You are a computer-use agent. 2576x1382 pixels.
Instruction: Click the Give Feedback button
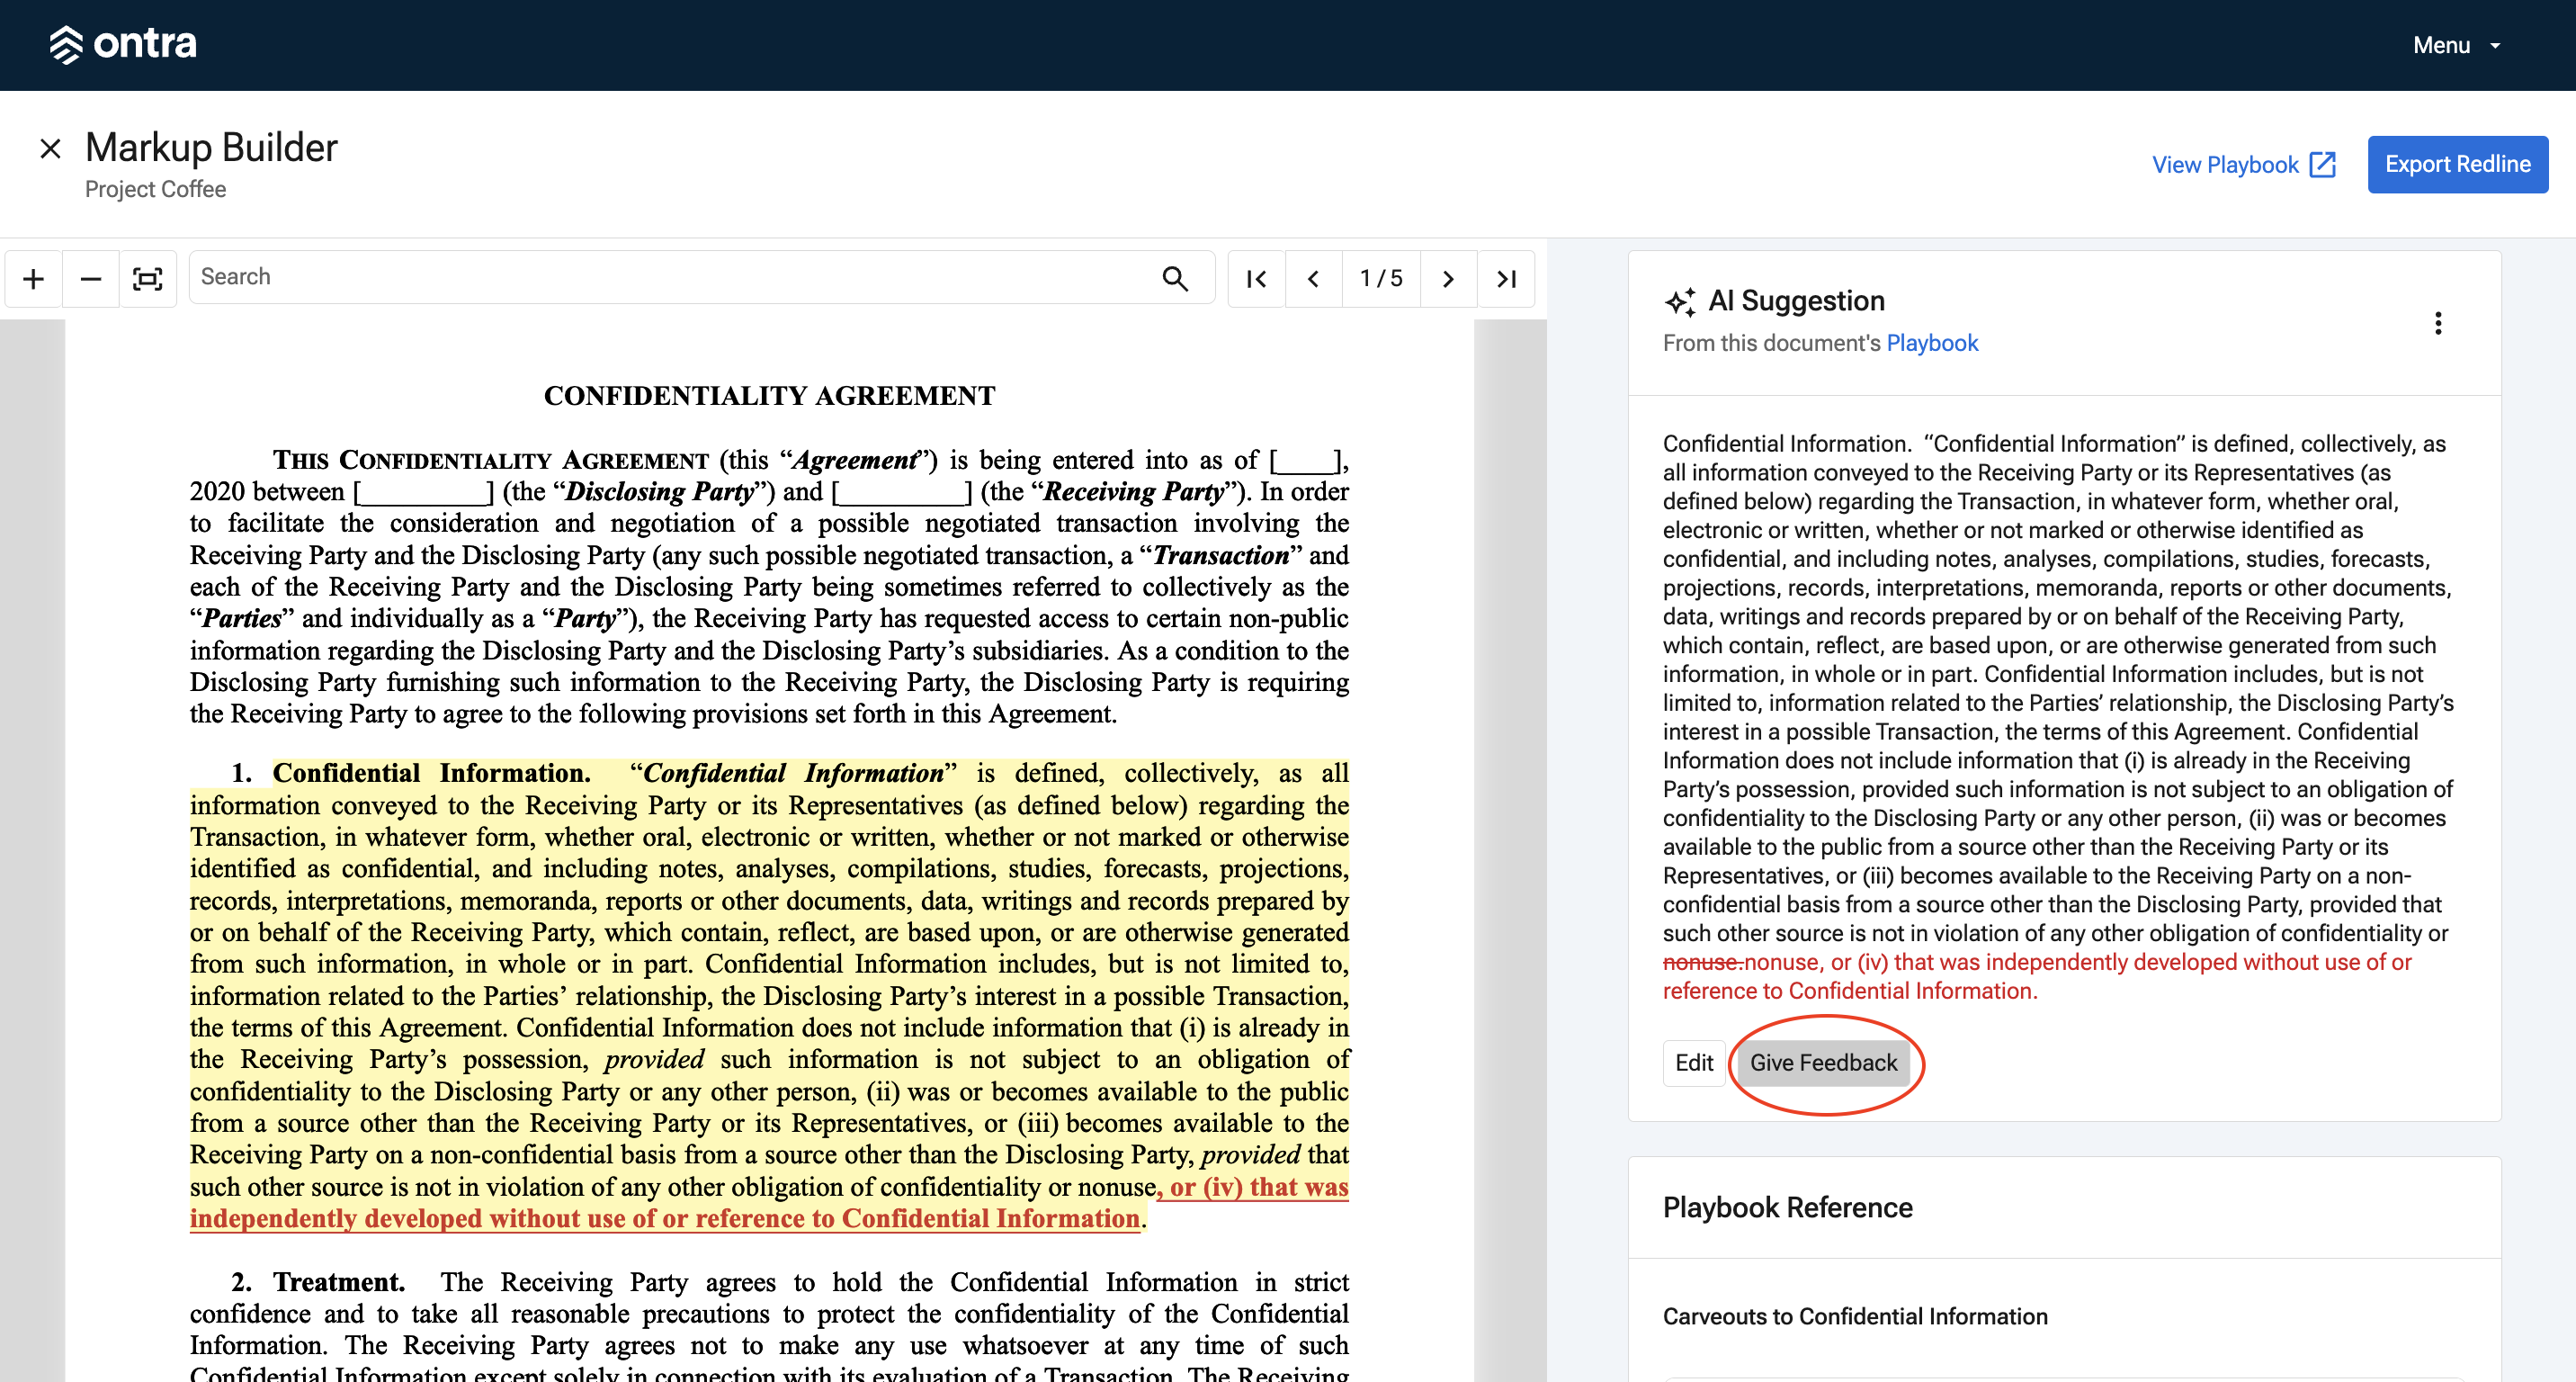point(1823,1063)
